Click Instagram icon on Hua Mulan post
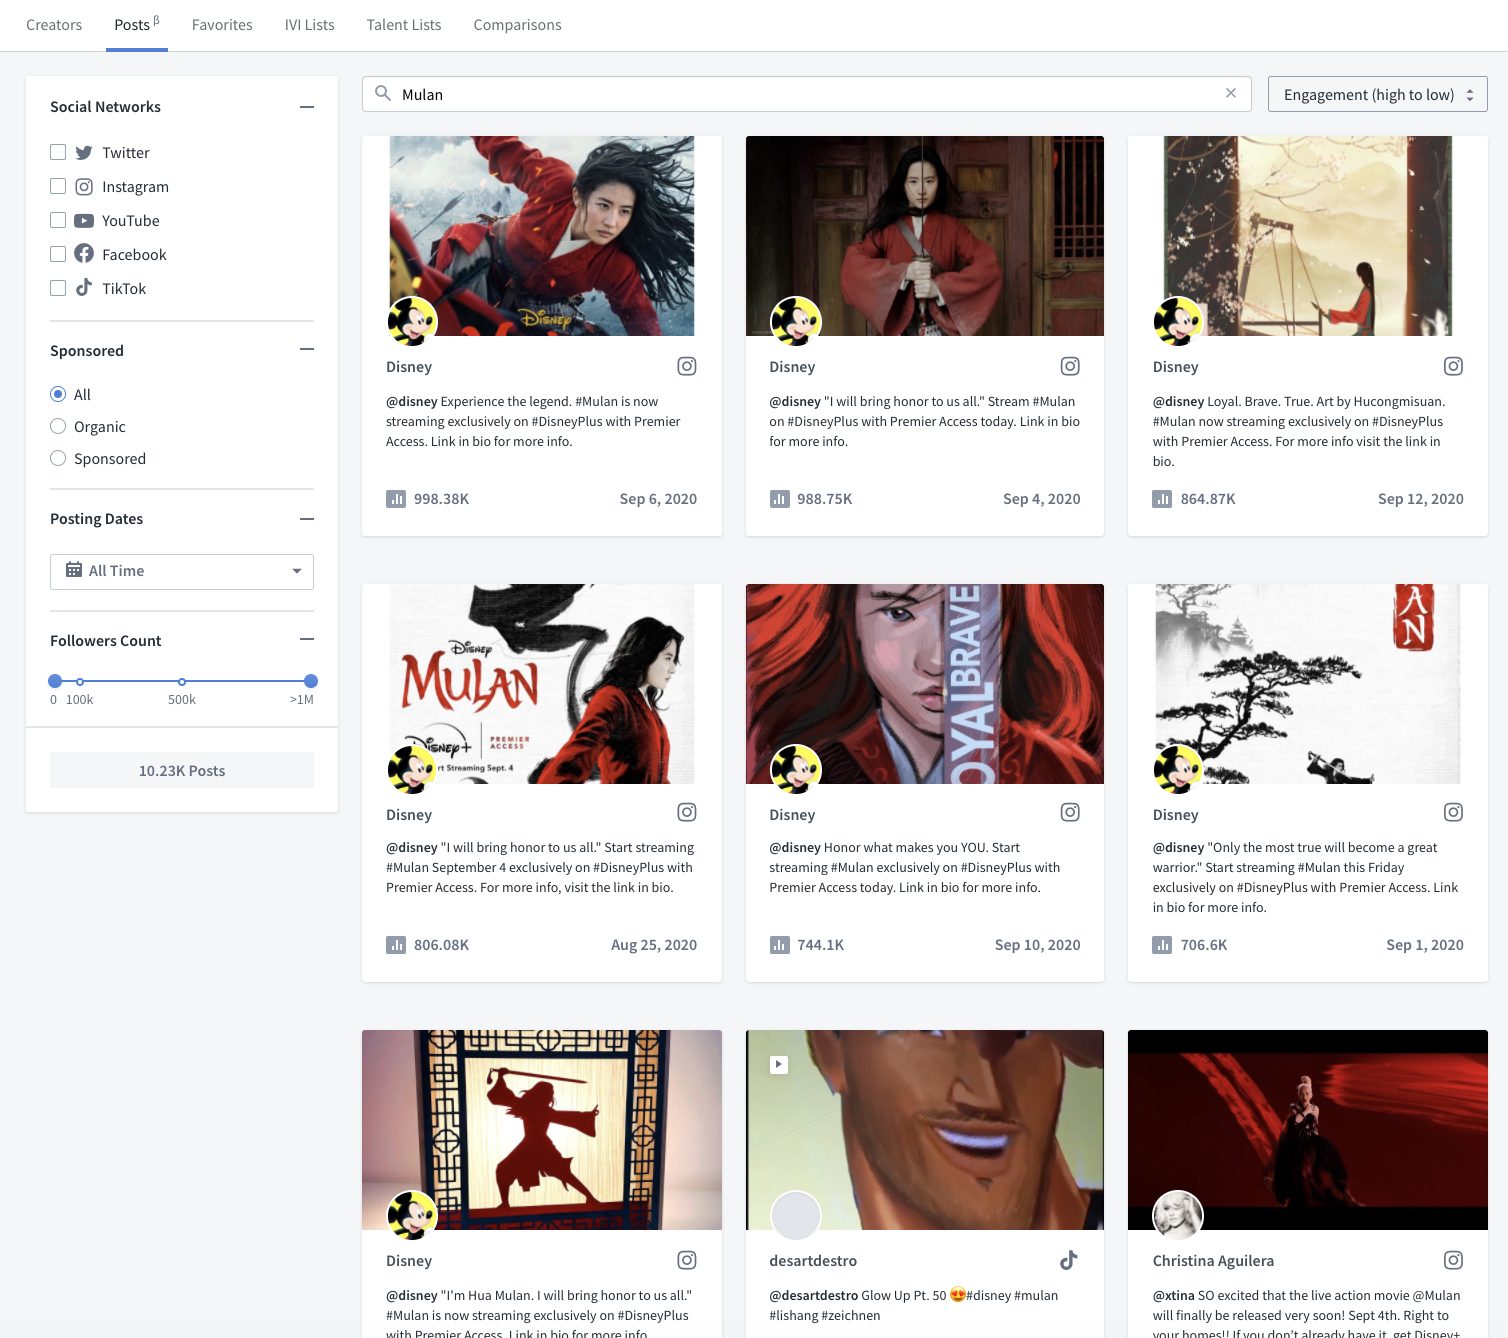The image size is (1508, 1338). [687, 1260]
